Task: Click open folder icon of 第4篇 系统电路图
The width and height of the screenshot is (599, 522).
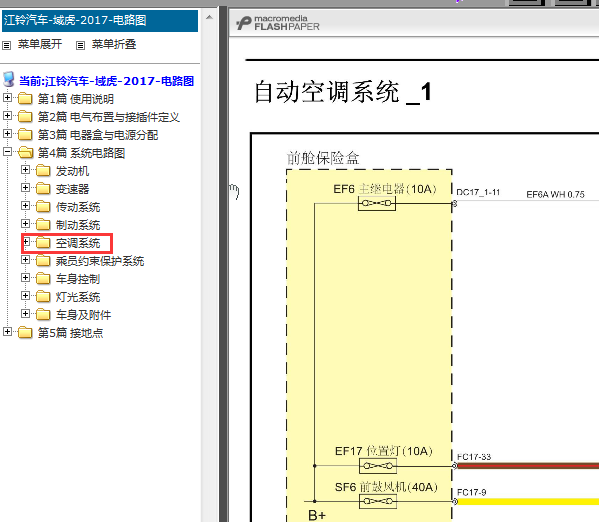Action: pos(25,152)
